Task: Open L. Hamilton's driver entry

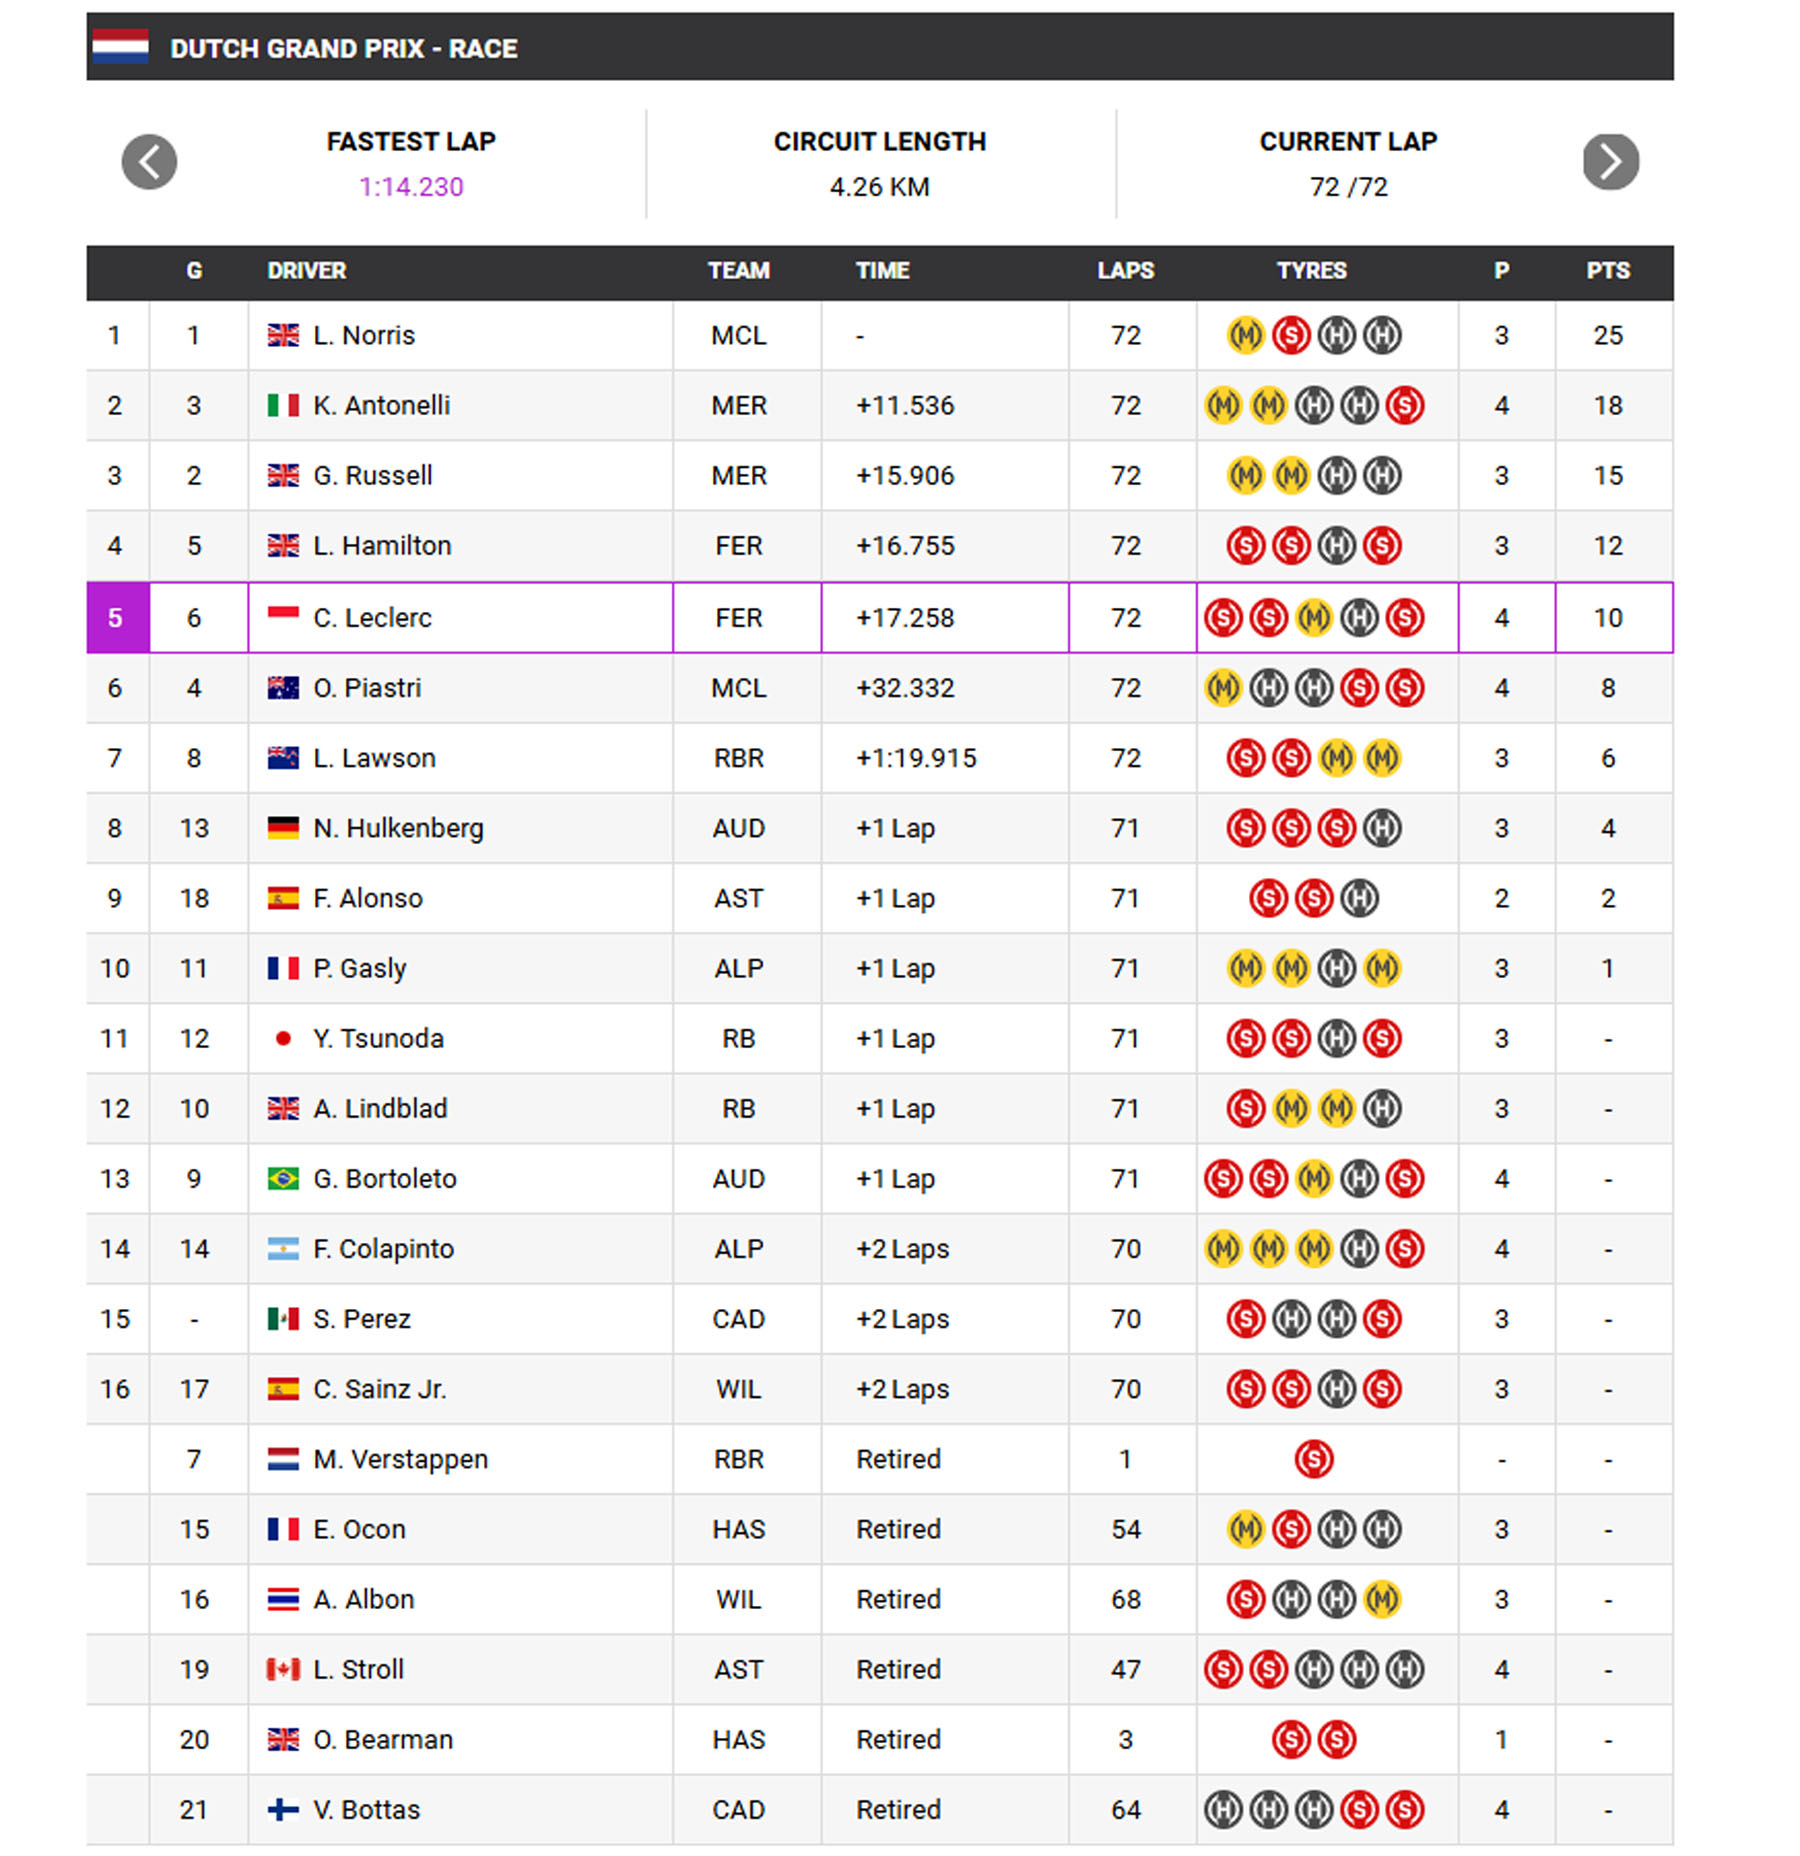Action: point(382,545)
